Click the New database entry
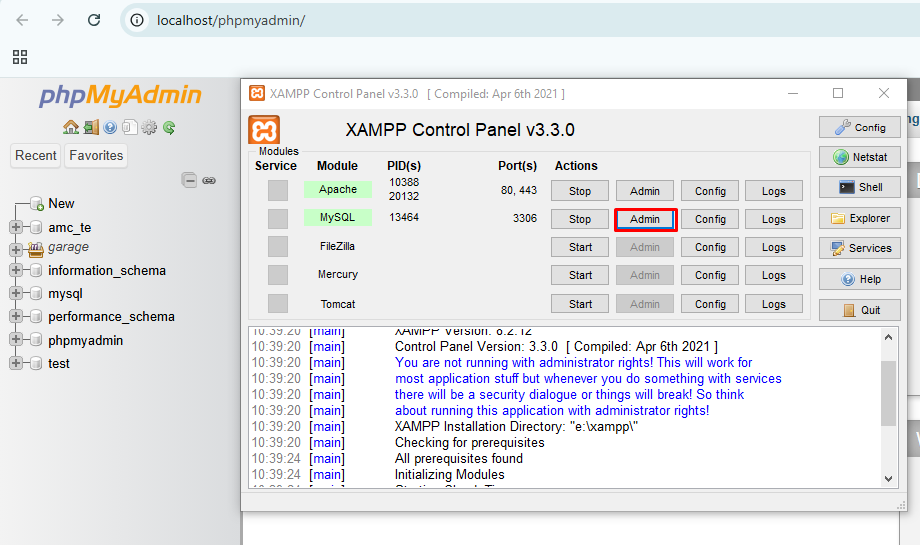 tap(61, 204)
